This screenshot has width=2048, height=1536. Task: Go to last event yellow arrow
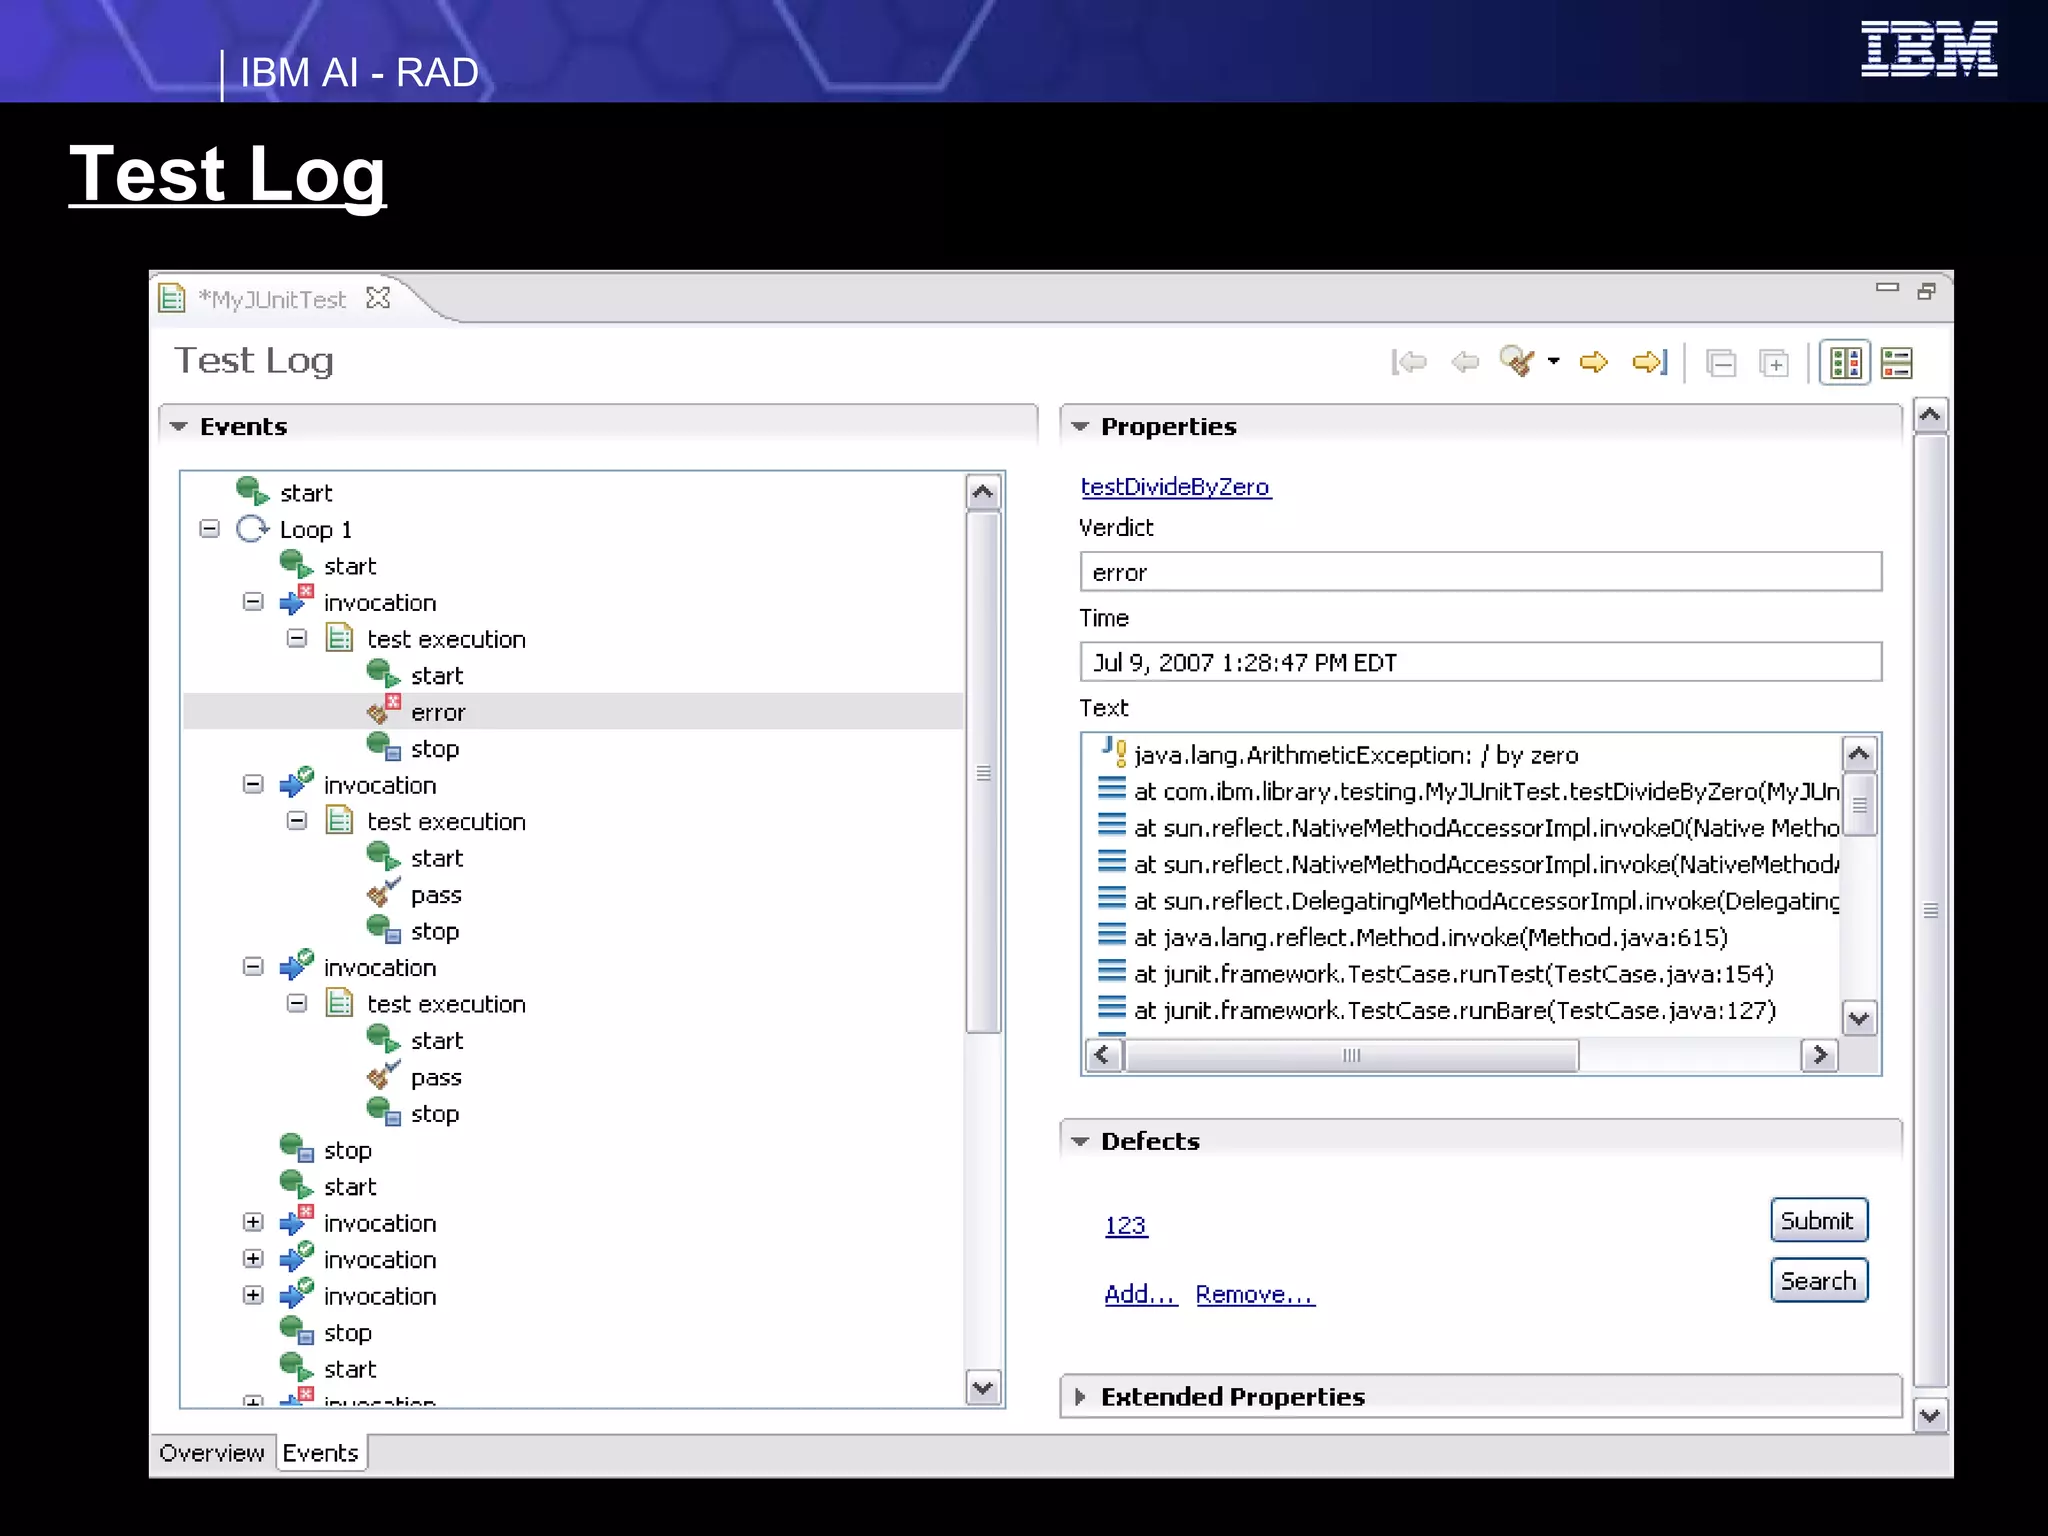click(1650, 362)
